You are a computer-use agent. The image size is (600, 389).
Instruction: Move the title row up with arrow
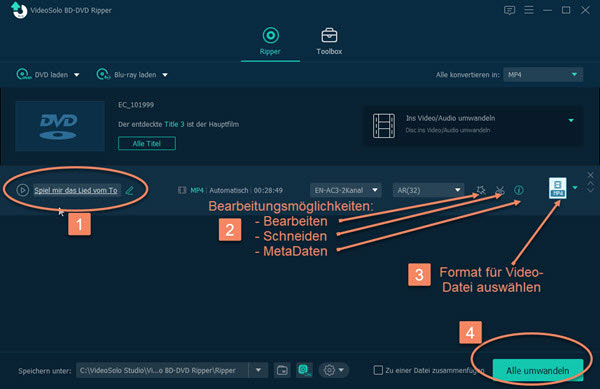coord(590,184)
